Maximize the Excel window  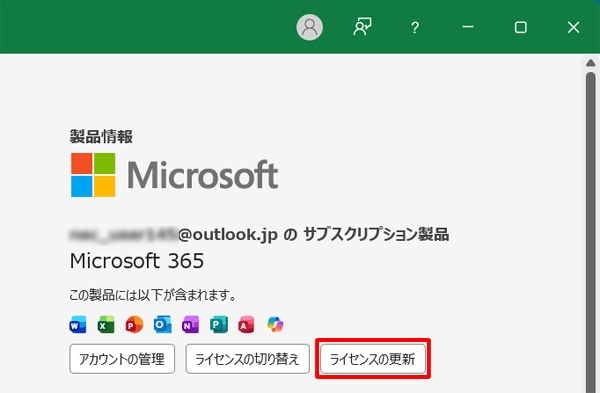pyautogui.click(x=520, y=27)
